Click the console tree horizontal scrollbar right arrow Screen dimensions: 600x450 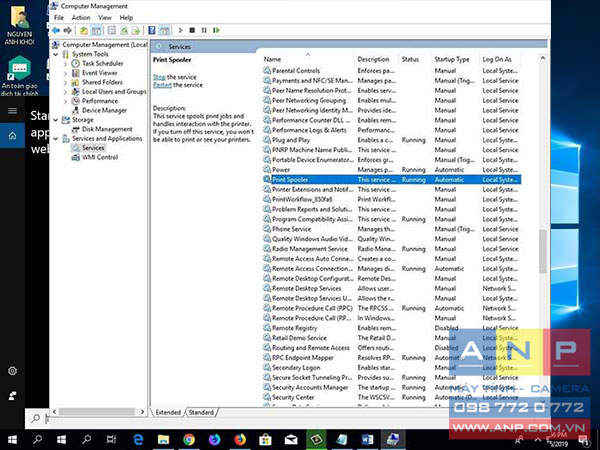tap(142, 412)
